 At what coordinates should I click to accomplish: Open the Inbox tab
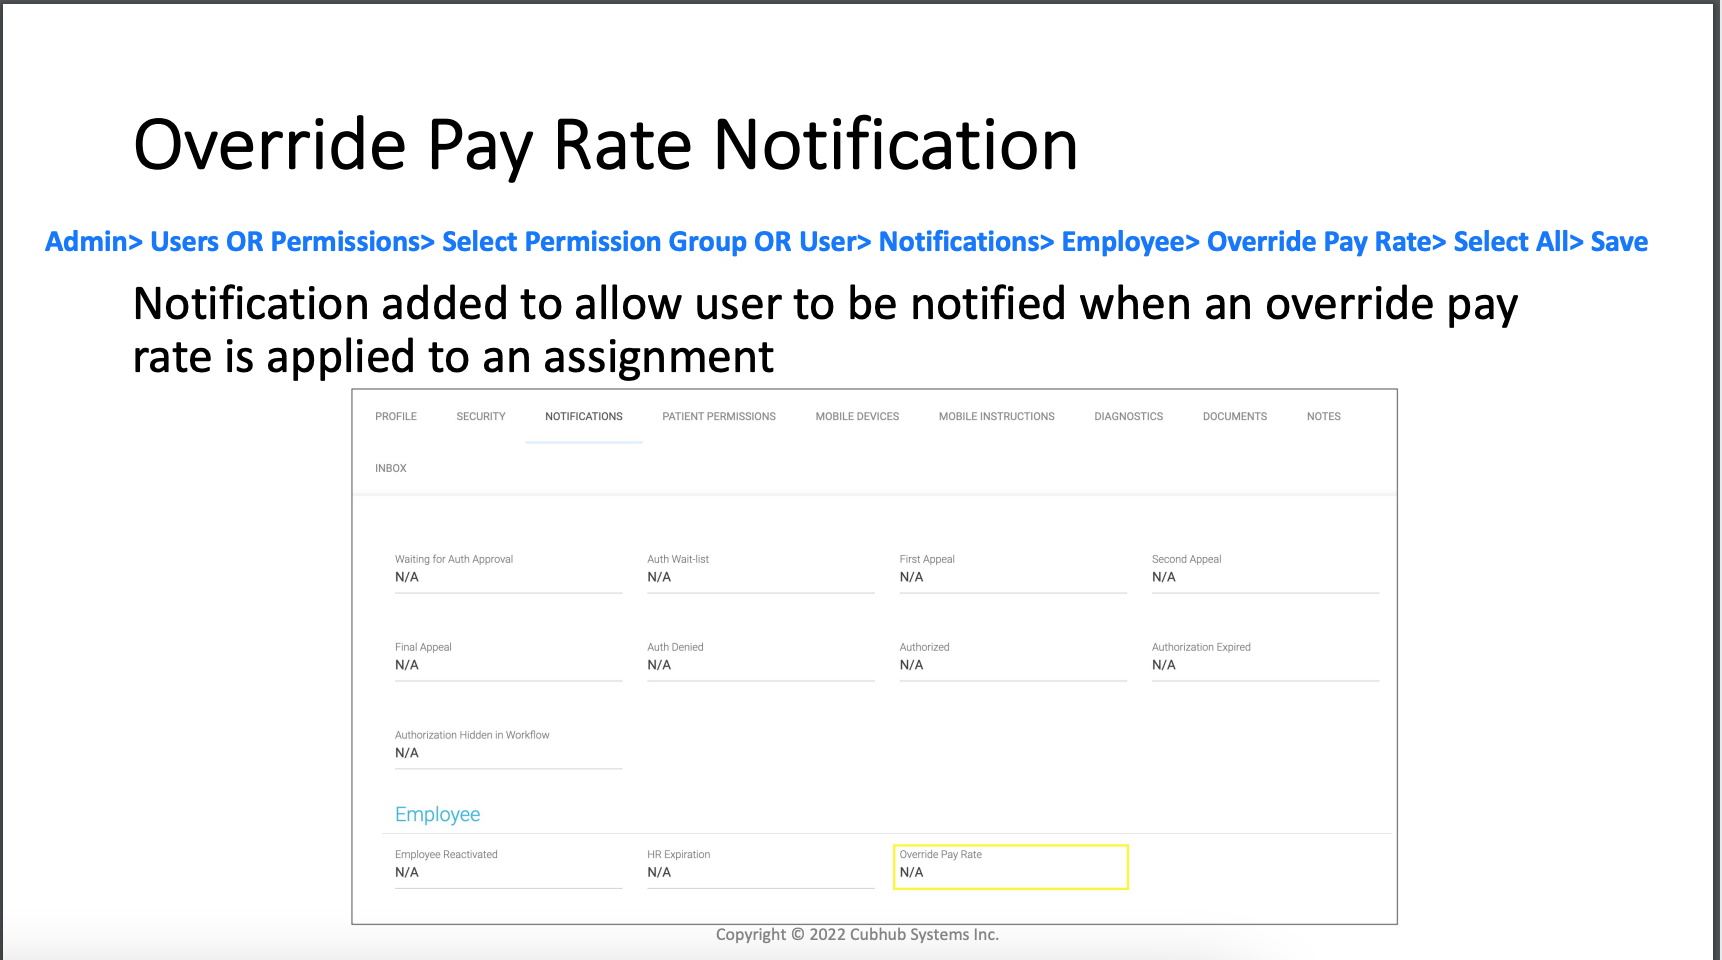[391, 468]
